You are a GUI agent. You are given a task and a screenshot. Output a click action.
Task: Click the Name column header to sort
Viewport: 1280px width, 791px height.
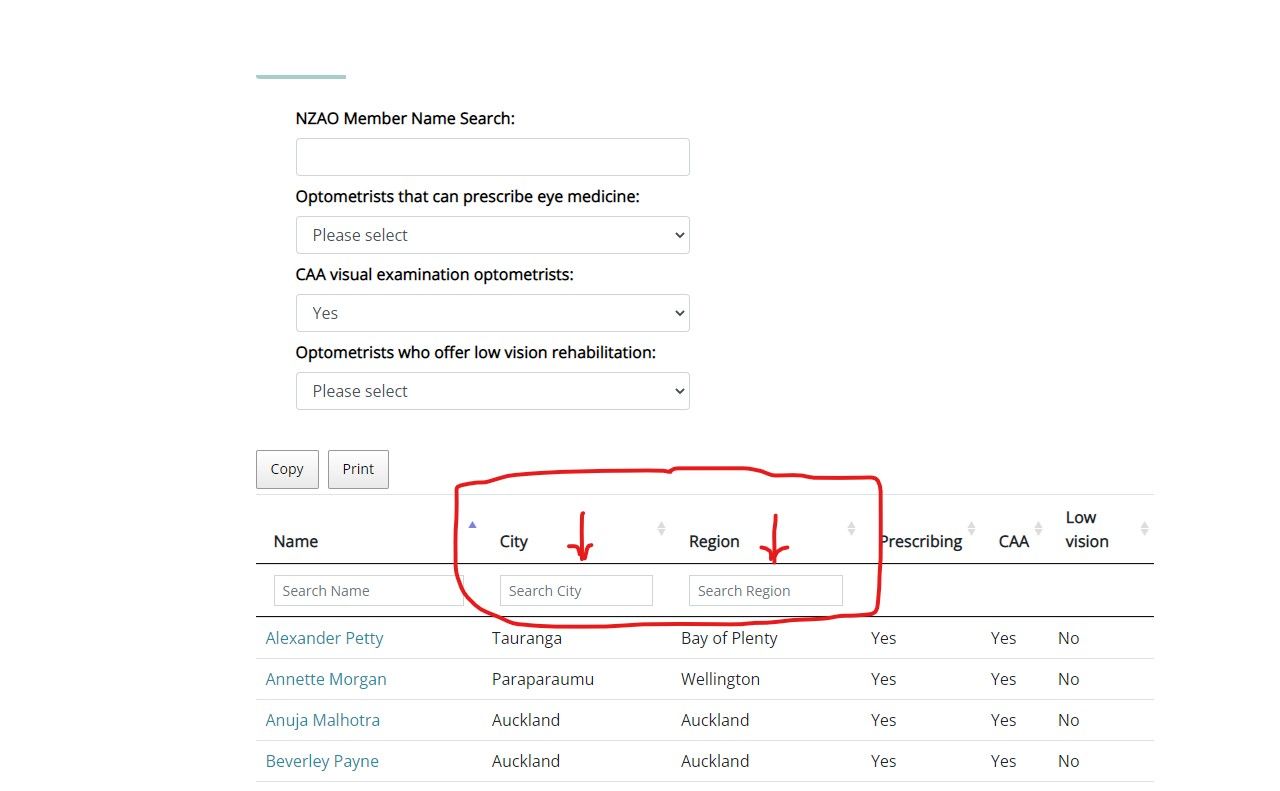[295, 541]
